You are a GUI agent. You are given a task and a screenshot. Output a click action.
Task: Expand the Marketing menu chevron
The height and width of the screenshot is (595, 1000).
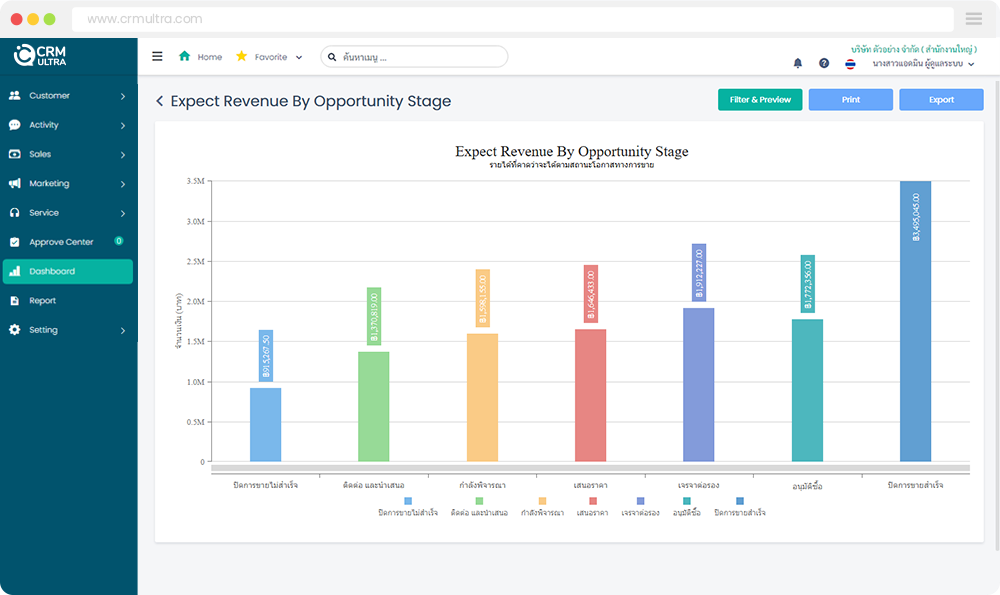click(x=122, y=184)
